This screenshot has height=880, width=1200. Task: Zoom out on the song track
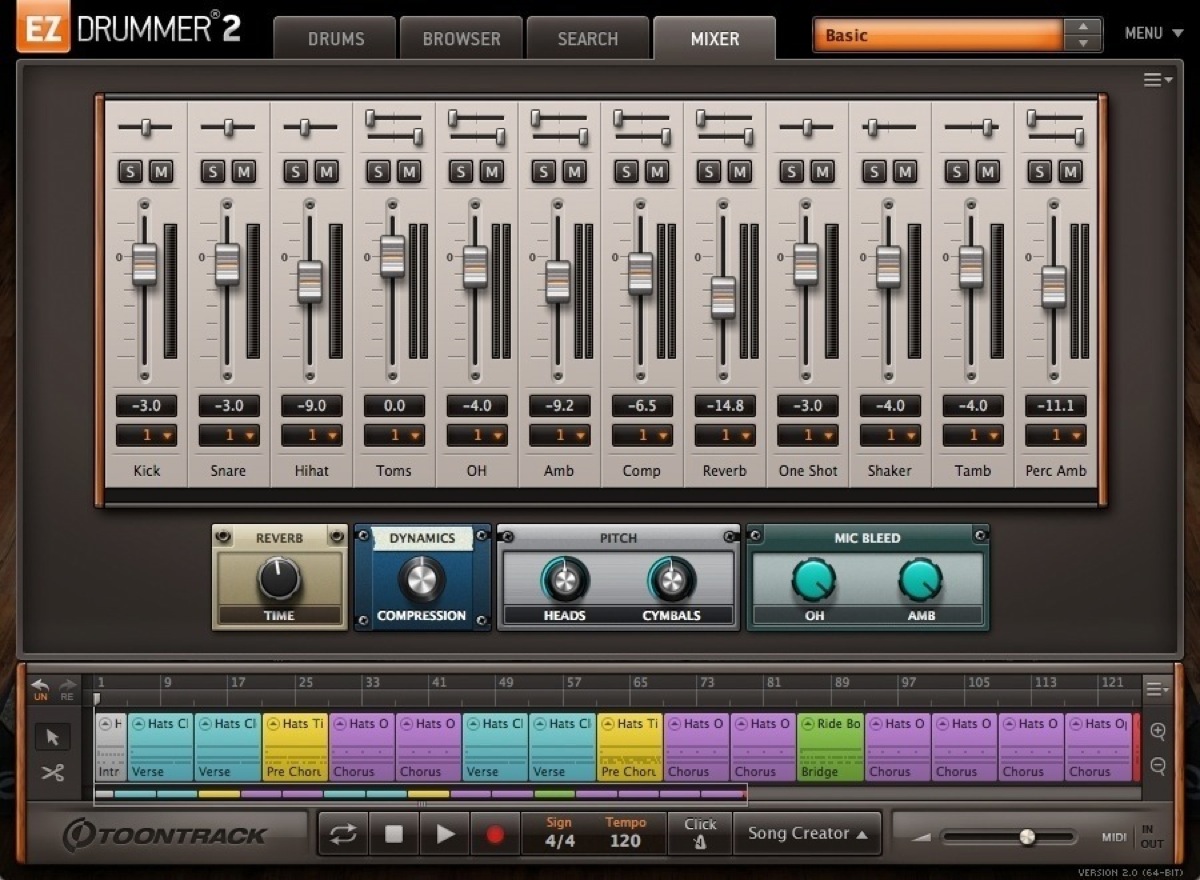1158,766
